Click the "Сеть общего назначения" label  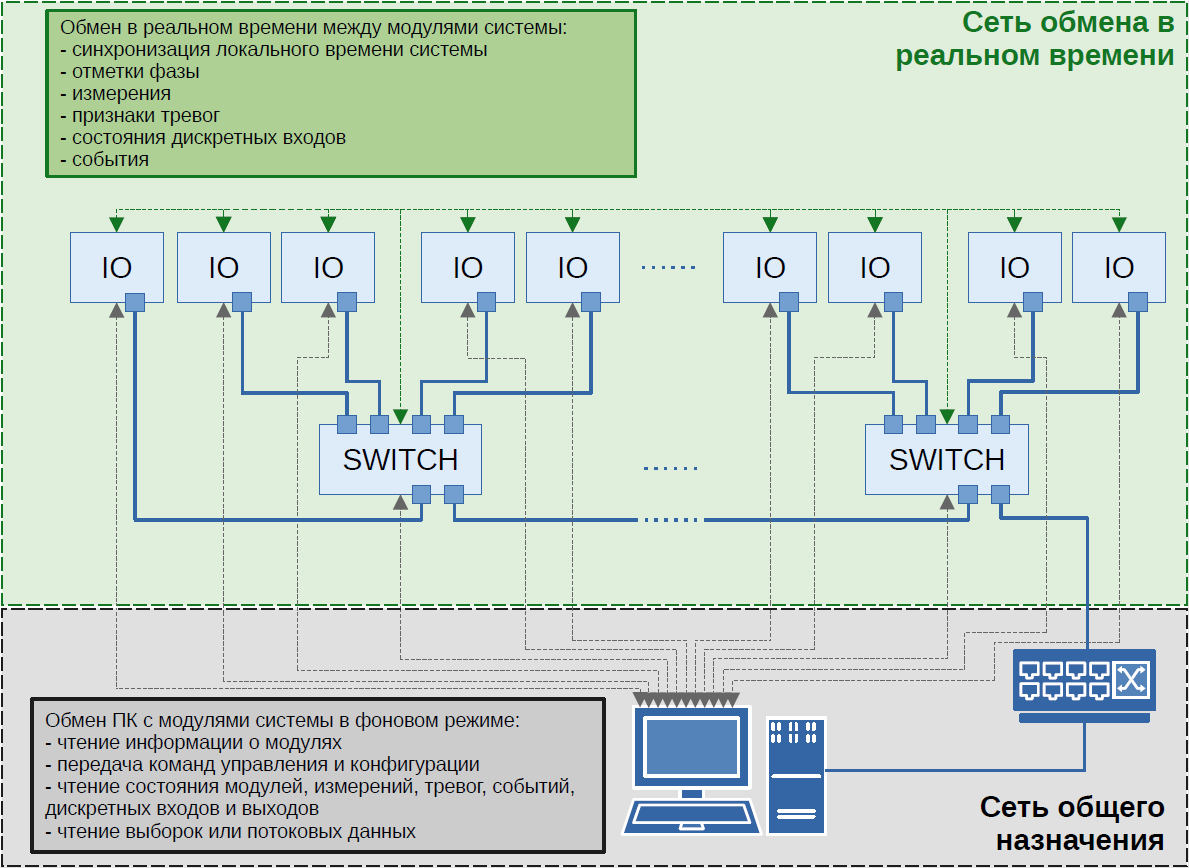click(x=1072, y=822)
